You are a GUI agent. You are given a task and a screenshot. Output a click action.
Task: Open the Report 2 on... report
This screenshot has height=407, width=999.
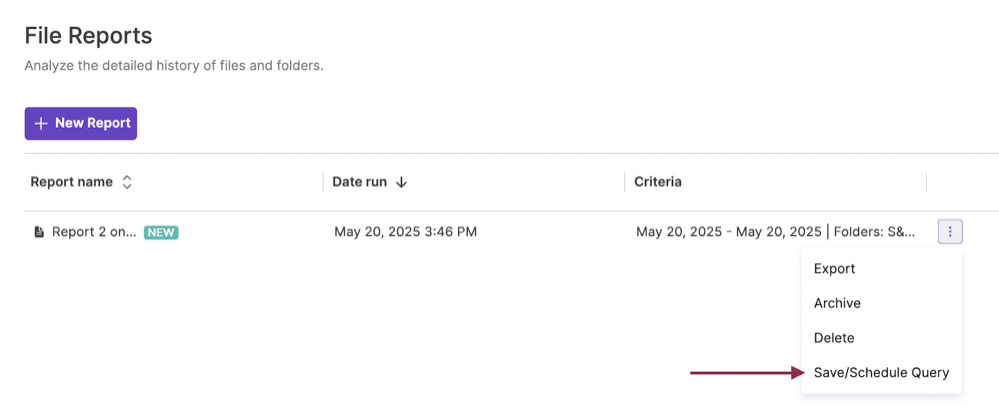94,232
